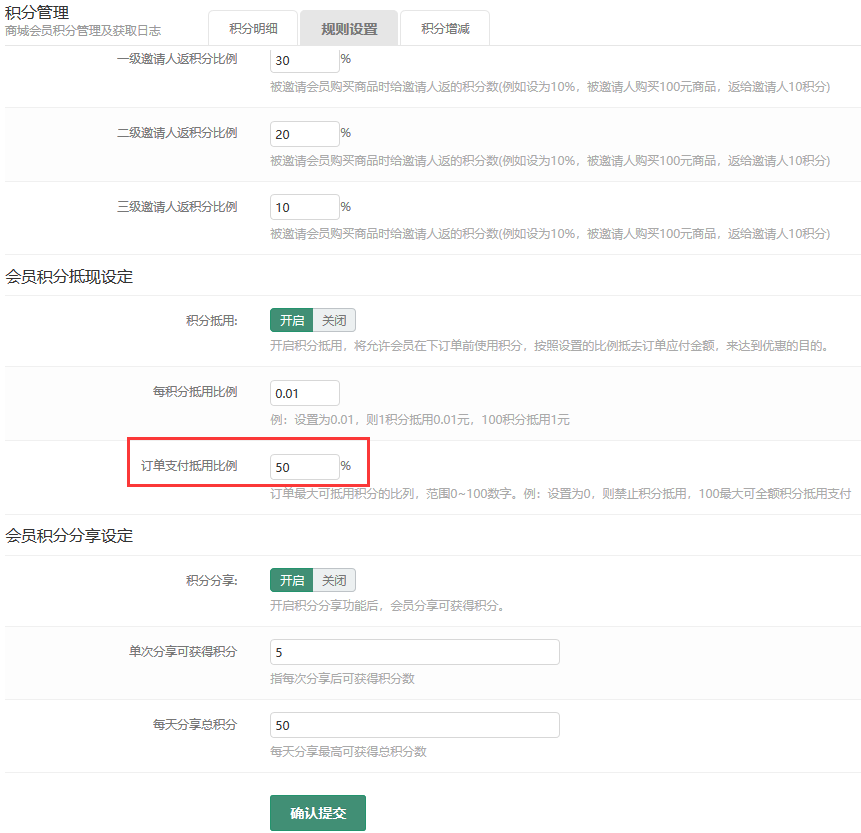The height and width of the screenshot is (833, 861).
Task: Click the 每天分享总积分 input showing 50
Action: point(414,724)
